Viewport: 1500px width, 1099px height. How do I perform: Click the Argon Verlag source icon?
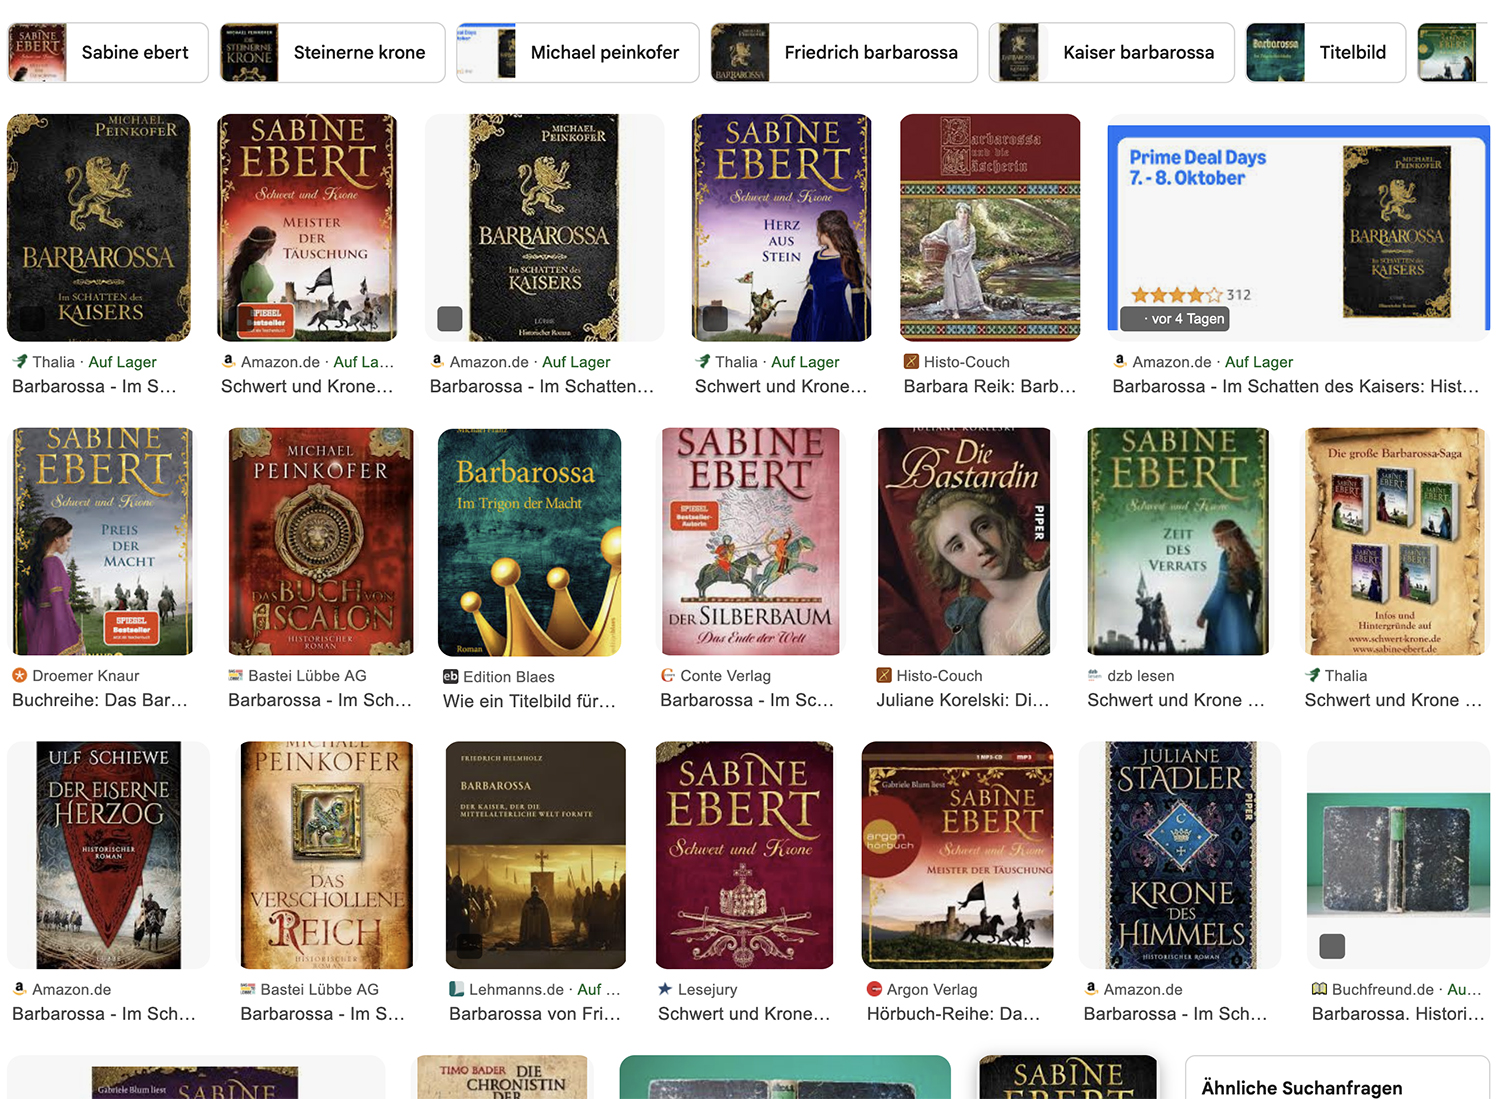875,989
